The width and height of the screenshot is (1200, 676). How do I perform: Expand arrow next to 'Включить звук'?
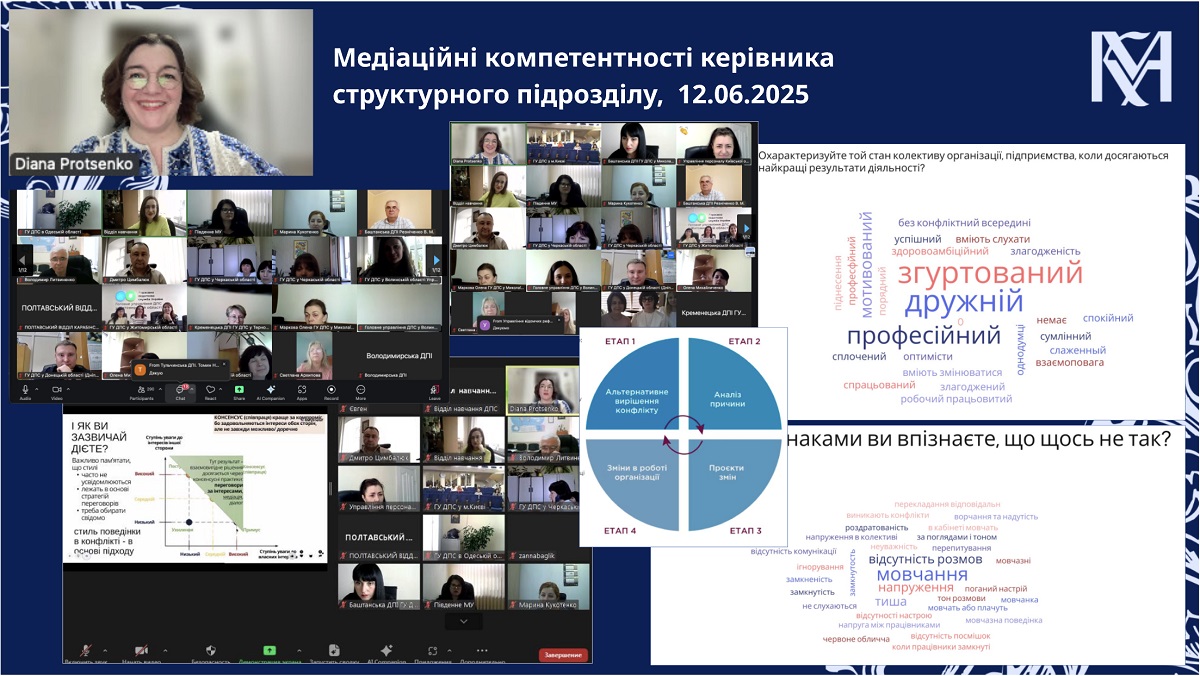[105, 650]
